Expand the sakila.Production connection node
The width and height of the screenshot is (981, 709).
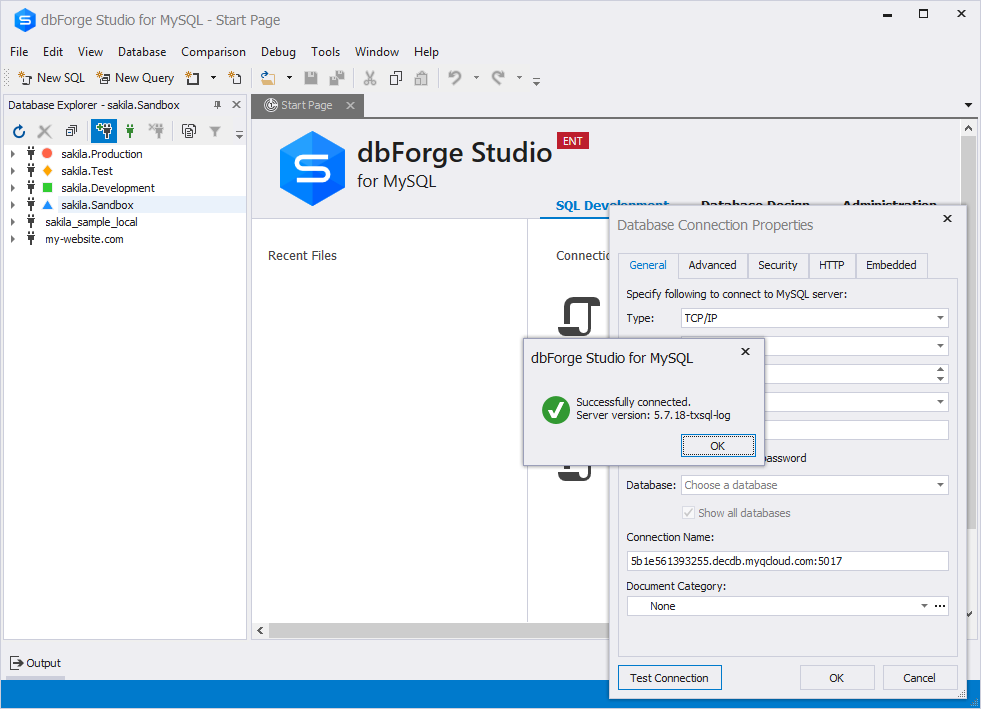tap(13, 154)
